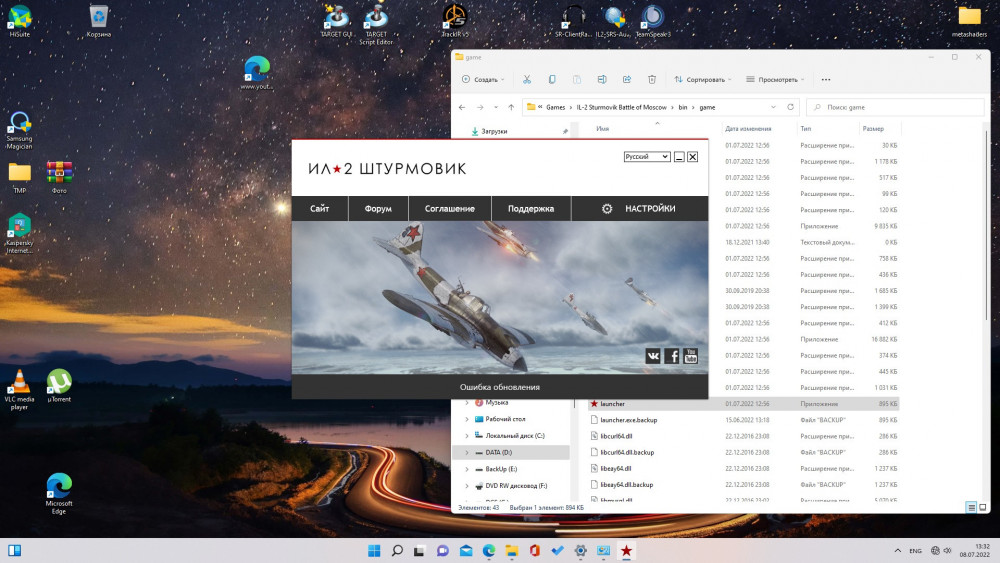Click the Share icon in Explorer toolbar

tap(627, 79)
